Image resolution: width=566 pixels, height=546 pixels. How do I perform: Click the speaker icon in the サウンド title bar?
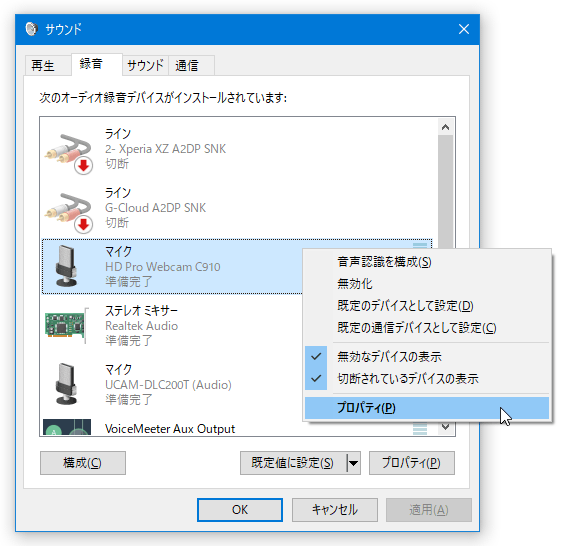pyautogui.click(x=32, y=29)
